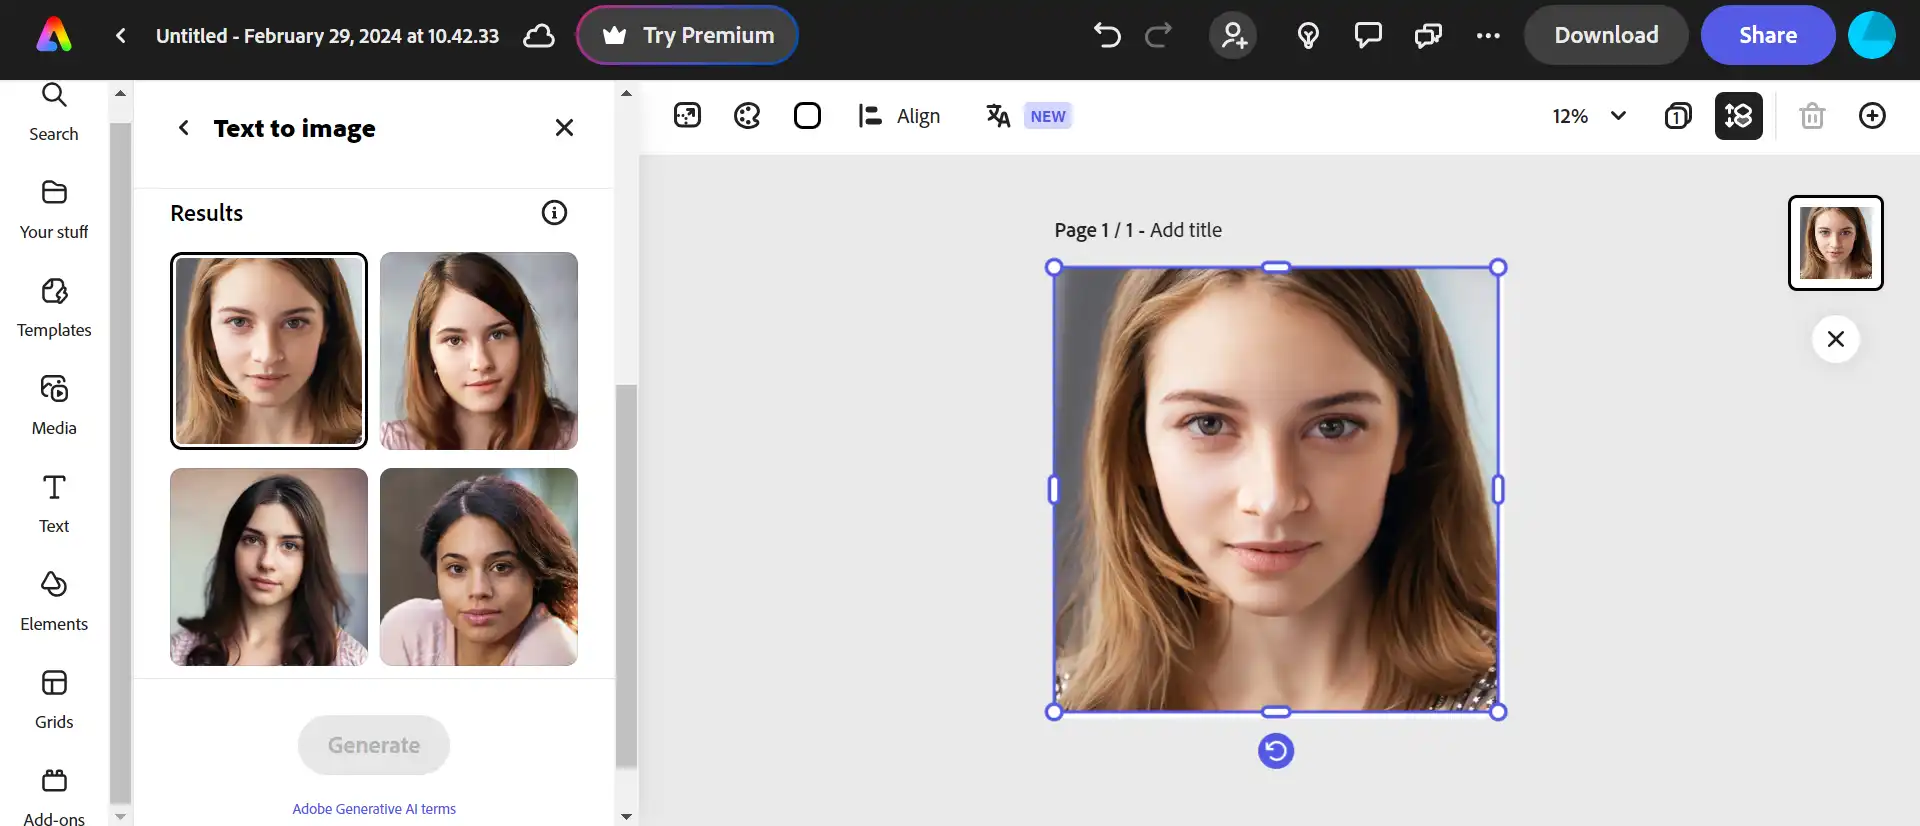Image resolution: width=1920 pixels, height=826 pixels.
Task: Click the redo arrow icon
Action: [x=1158, y=36]
